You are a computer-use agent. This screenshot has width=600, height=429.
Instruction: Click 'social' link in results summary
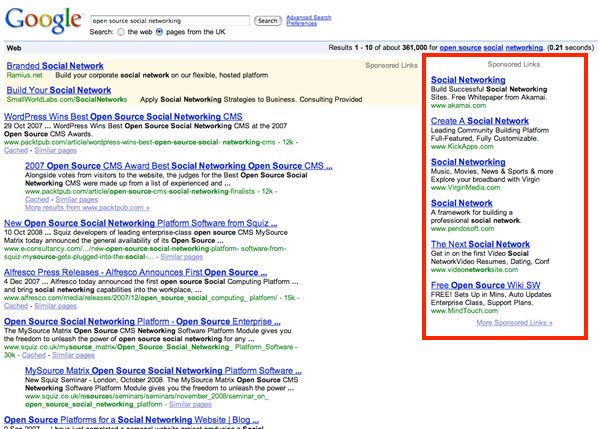point(493,48)
